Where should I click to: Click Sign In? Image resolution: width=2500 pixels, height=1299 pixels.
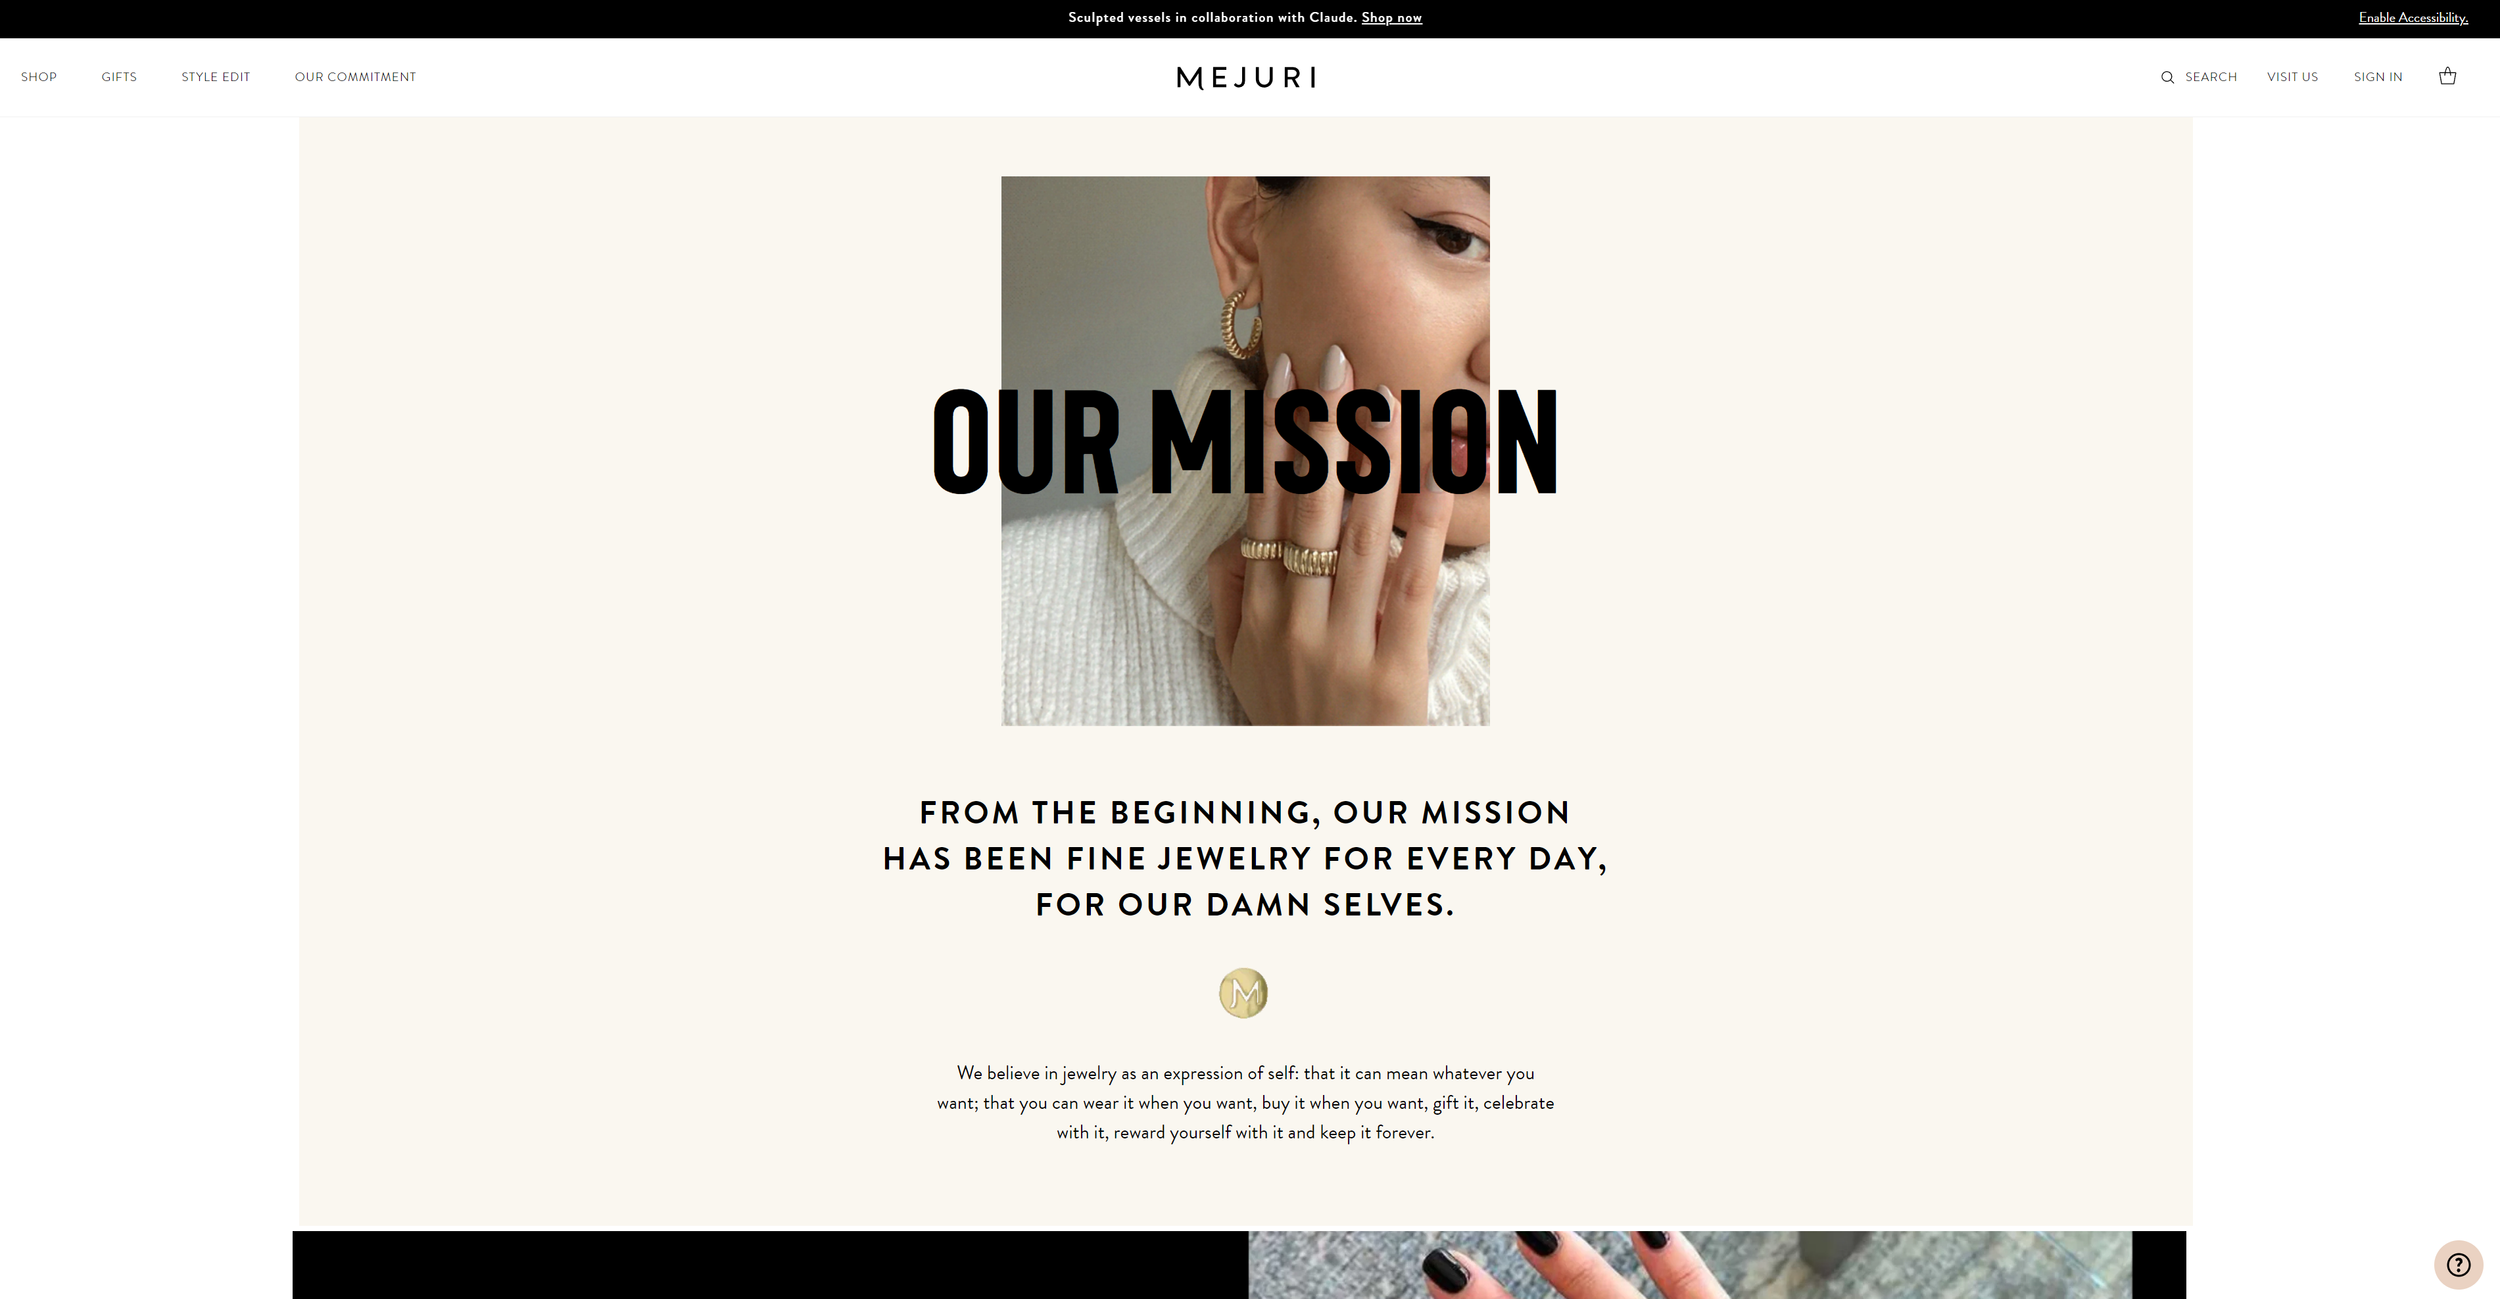pyautogui.click(x=2378, y=77)
